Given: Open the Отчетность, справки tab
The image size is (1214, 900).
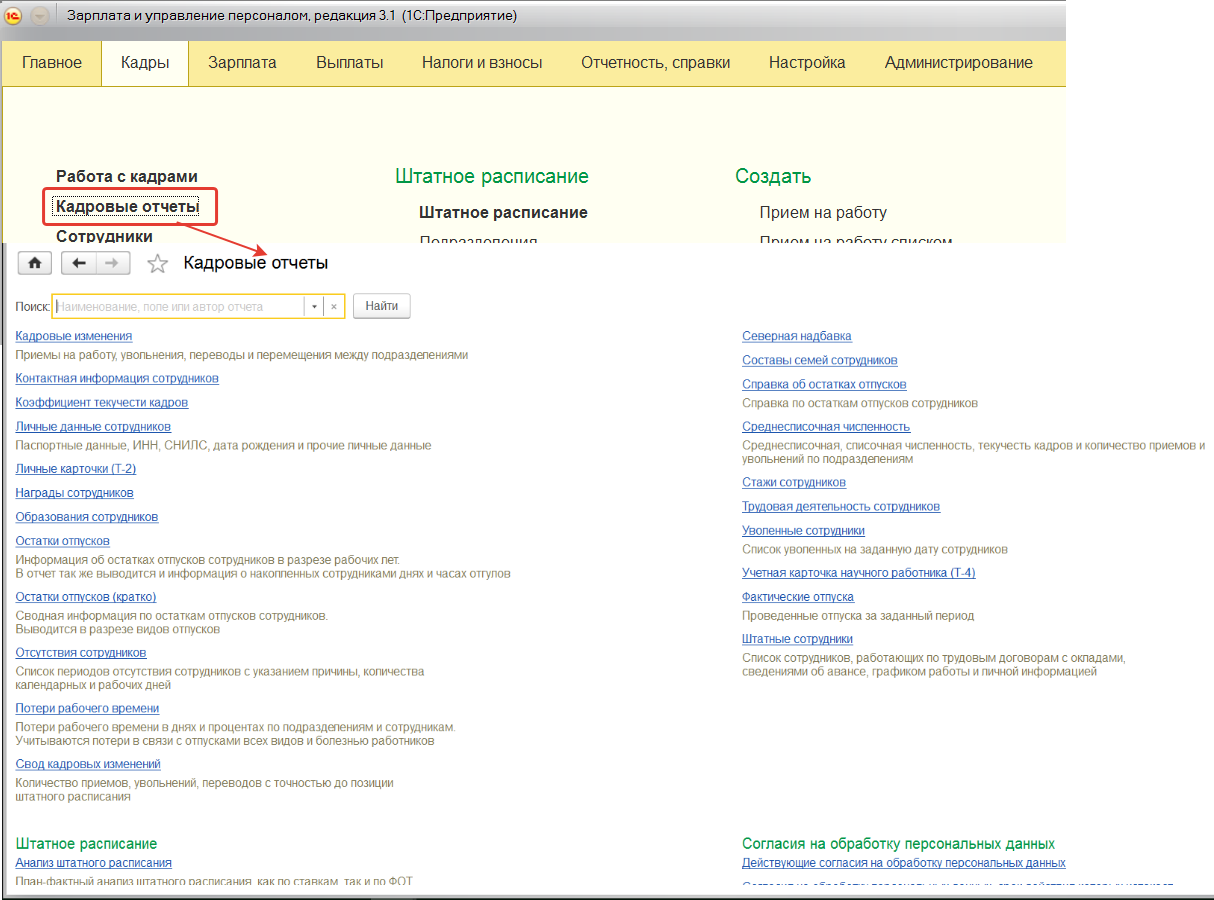Looking at the screenshot, I should tap(655, 62).
